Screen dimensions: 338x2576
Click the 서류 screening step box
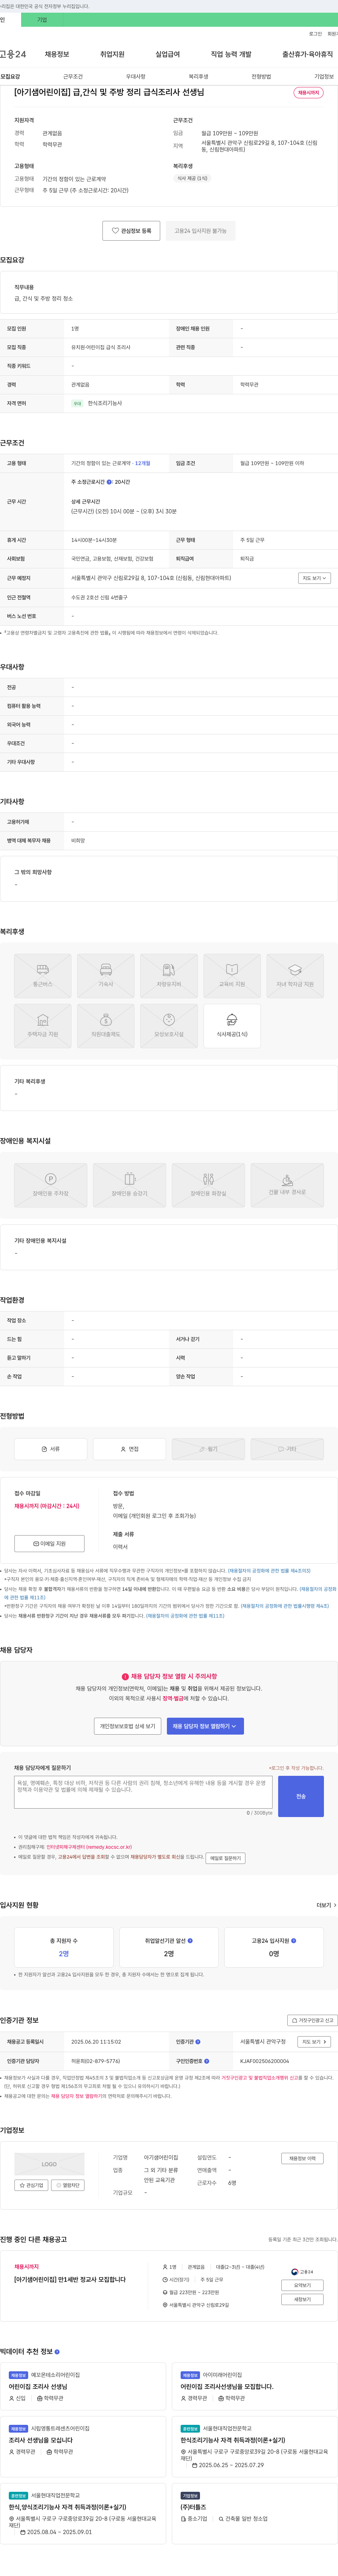[x=51, y=1449]
